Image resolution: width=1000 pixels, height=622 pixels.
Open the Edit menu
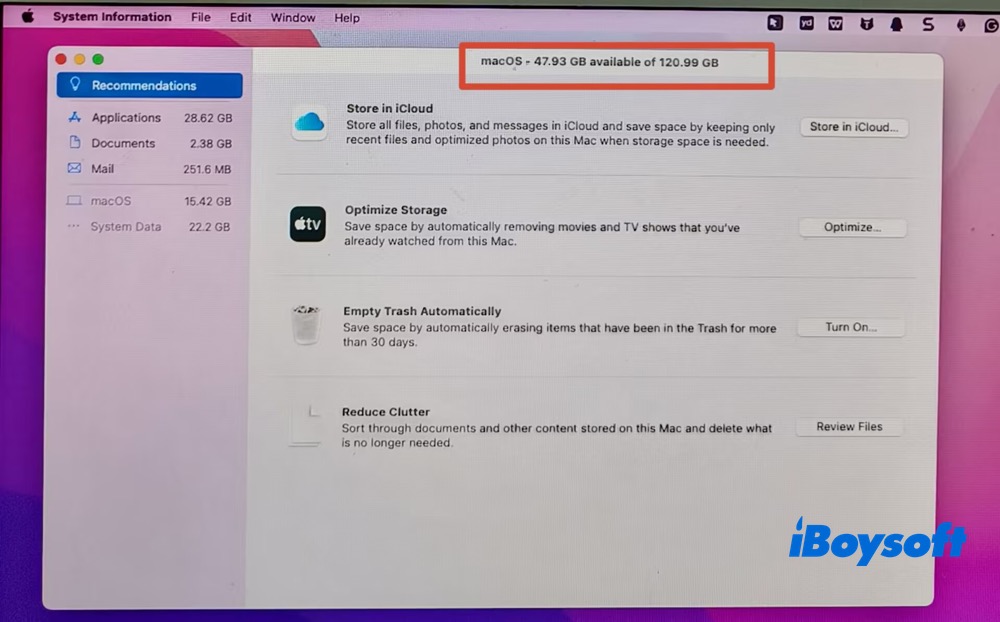tap(240, 18)
